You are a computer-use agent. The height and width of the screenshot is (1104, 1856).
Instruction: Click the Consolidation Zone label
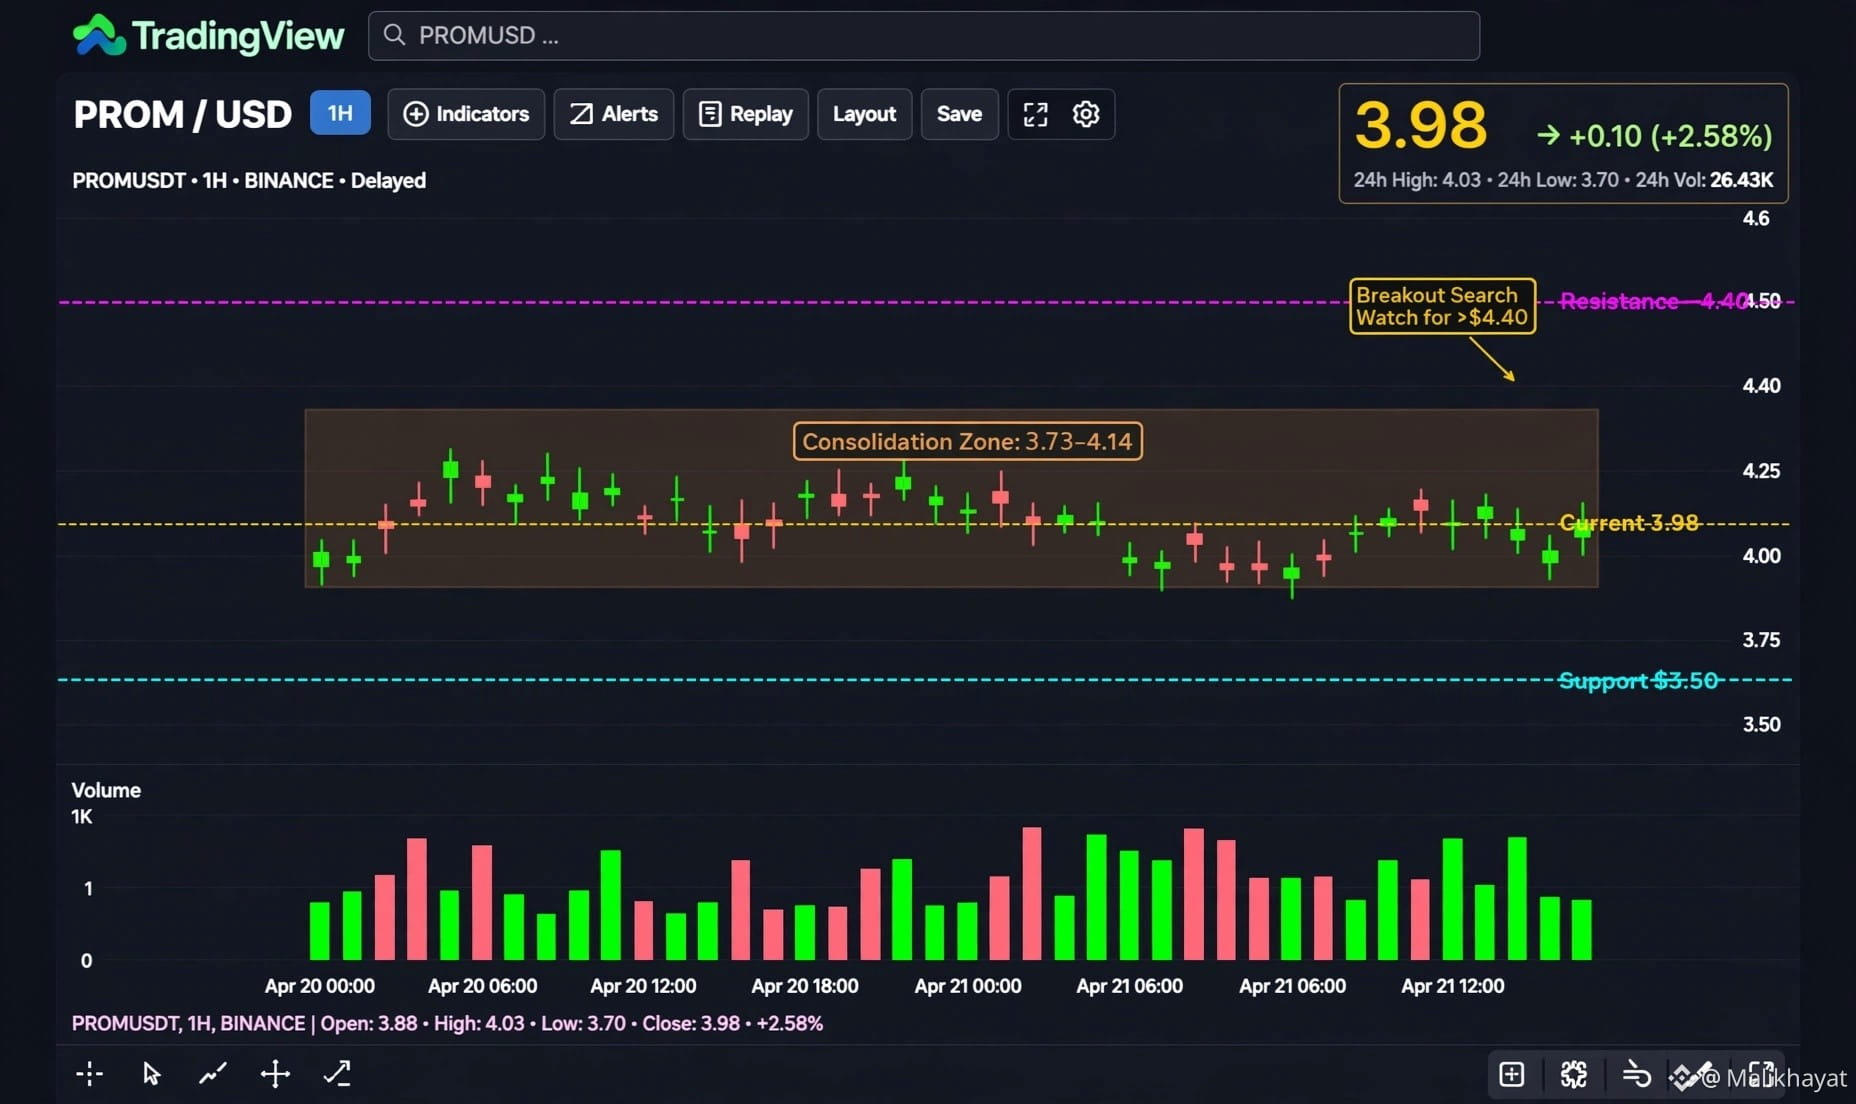pos(967,441)
